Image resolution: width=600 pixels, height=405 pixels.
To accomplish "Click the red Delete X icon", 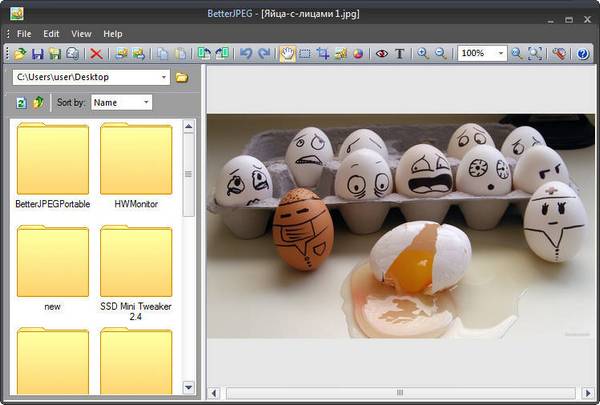I will click(97, 54).
